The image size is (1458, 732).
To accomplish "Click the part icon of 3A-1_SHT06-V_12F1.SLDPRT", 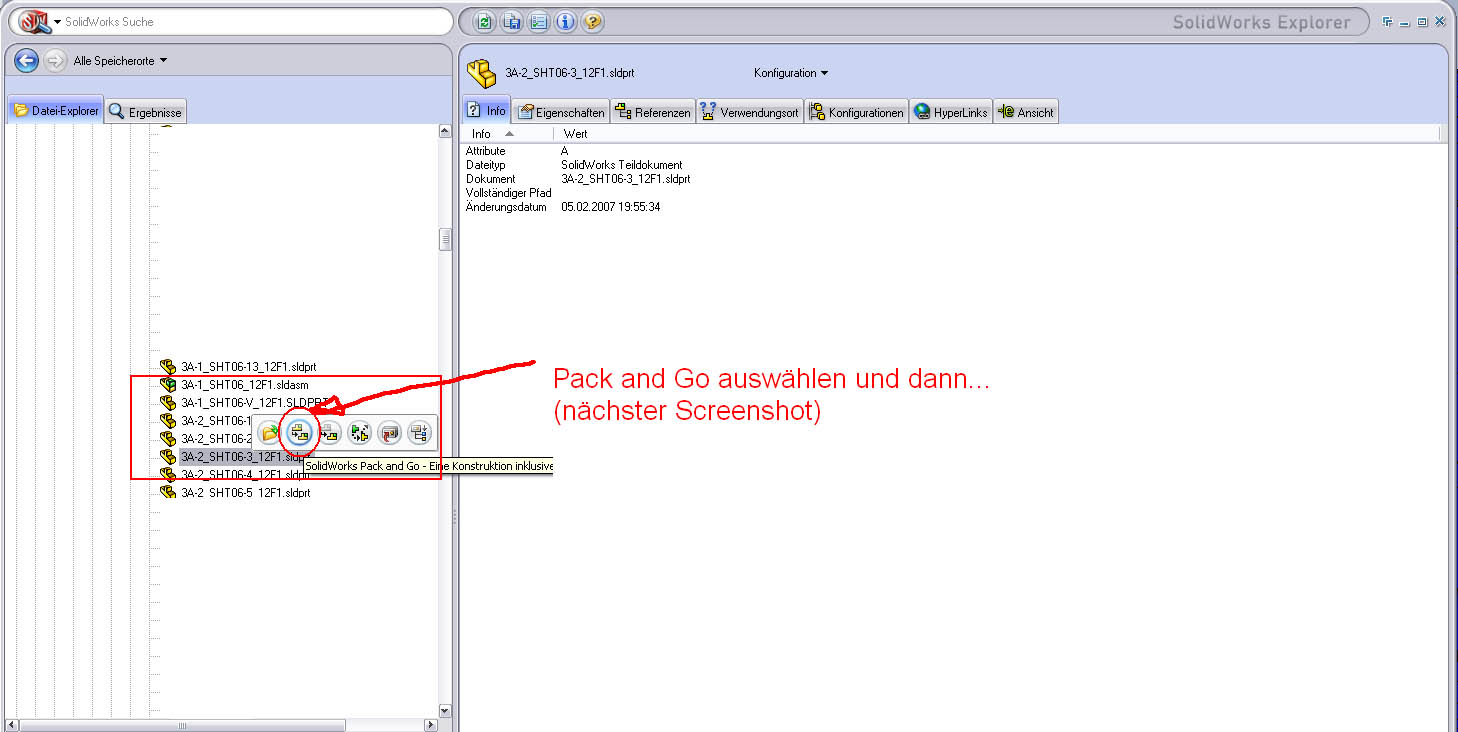I will [x=168, y=402].
